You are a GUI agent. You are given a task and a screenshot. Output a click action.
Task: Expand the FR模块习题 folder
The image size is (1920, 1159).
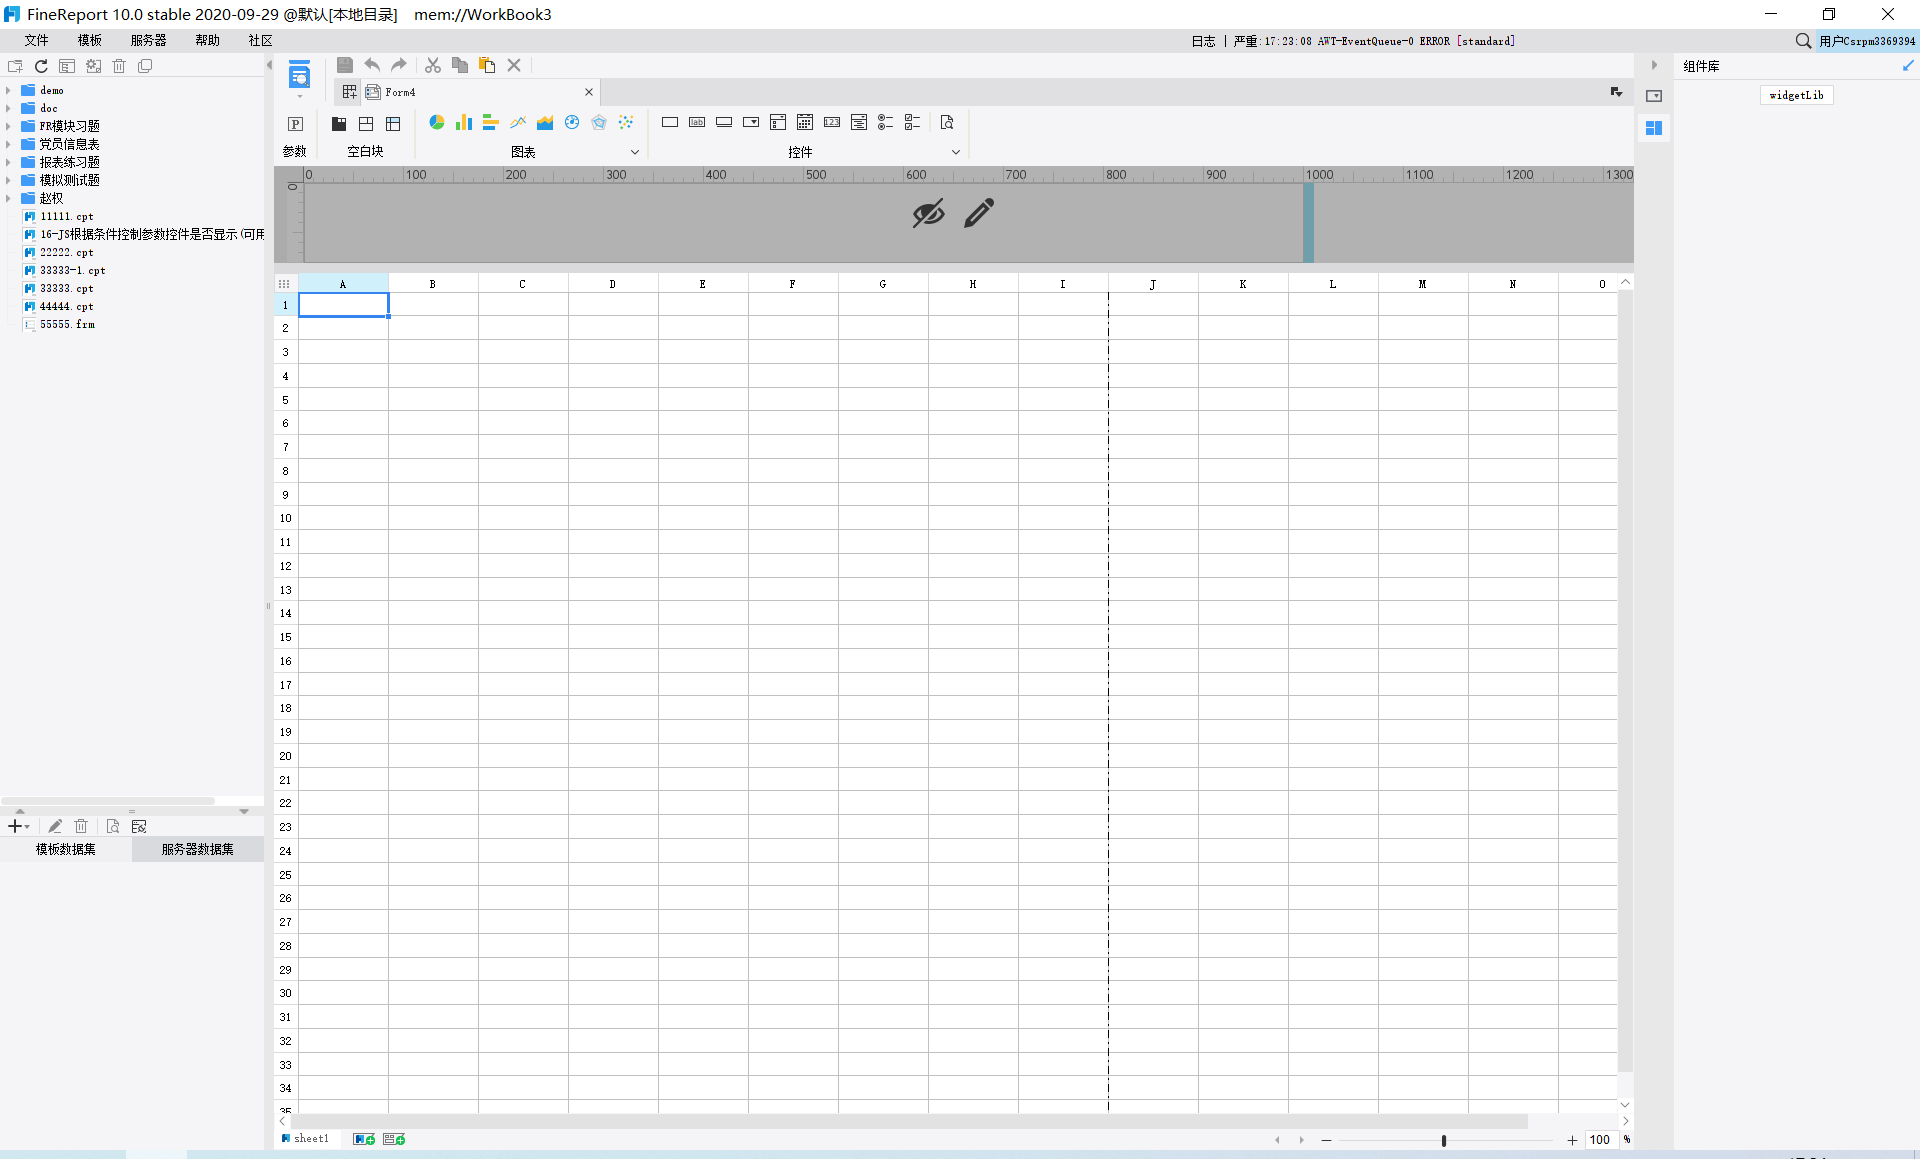coord(8,126)
